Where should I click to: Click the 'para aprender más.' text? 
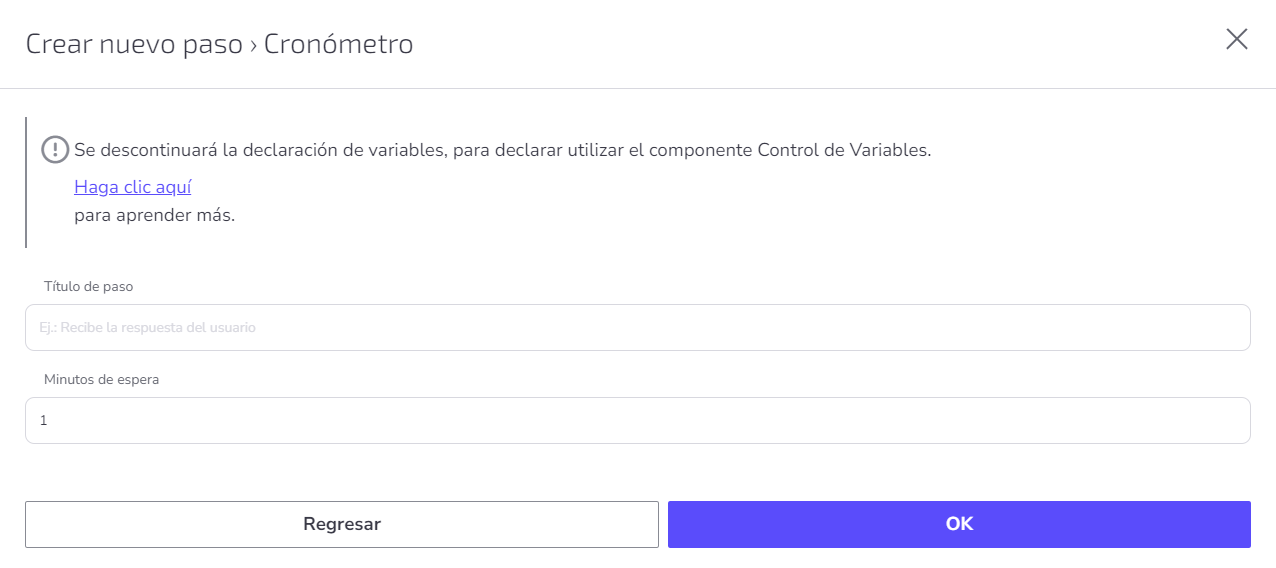tap(154, 215)
